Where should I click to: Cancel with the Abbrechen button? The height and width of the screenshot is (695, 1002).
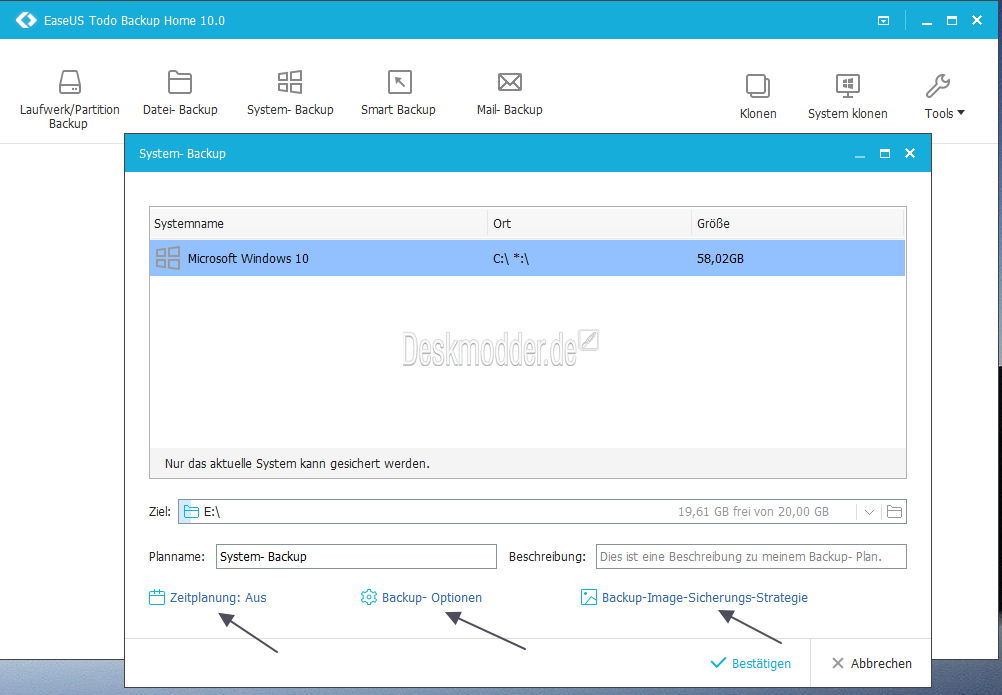click(x=872, y=663)
